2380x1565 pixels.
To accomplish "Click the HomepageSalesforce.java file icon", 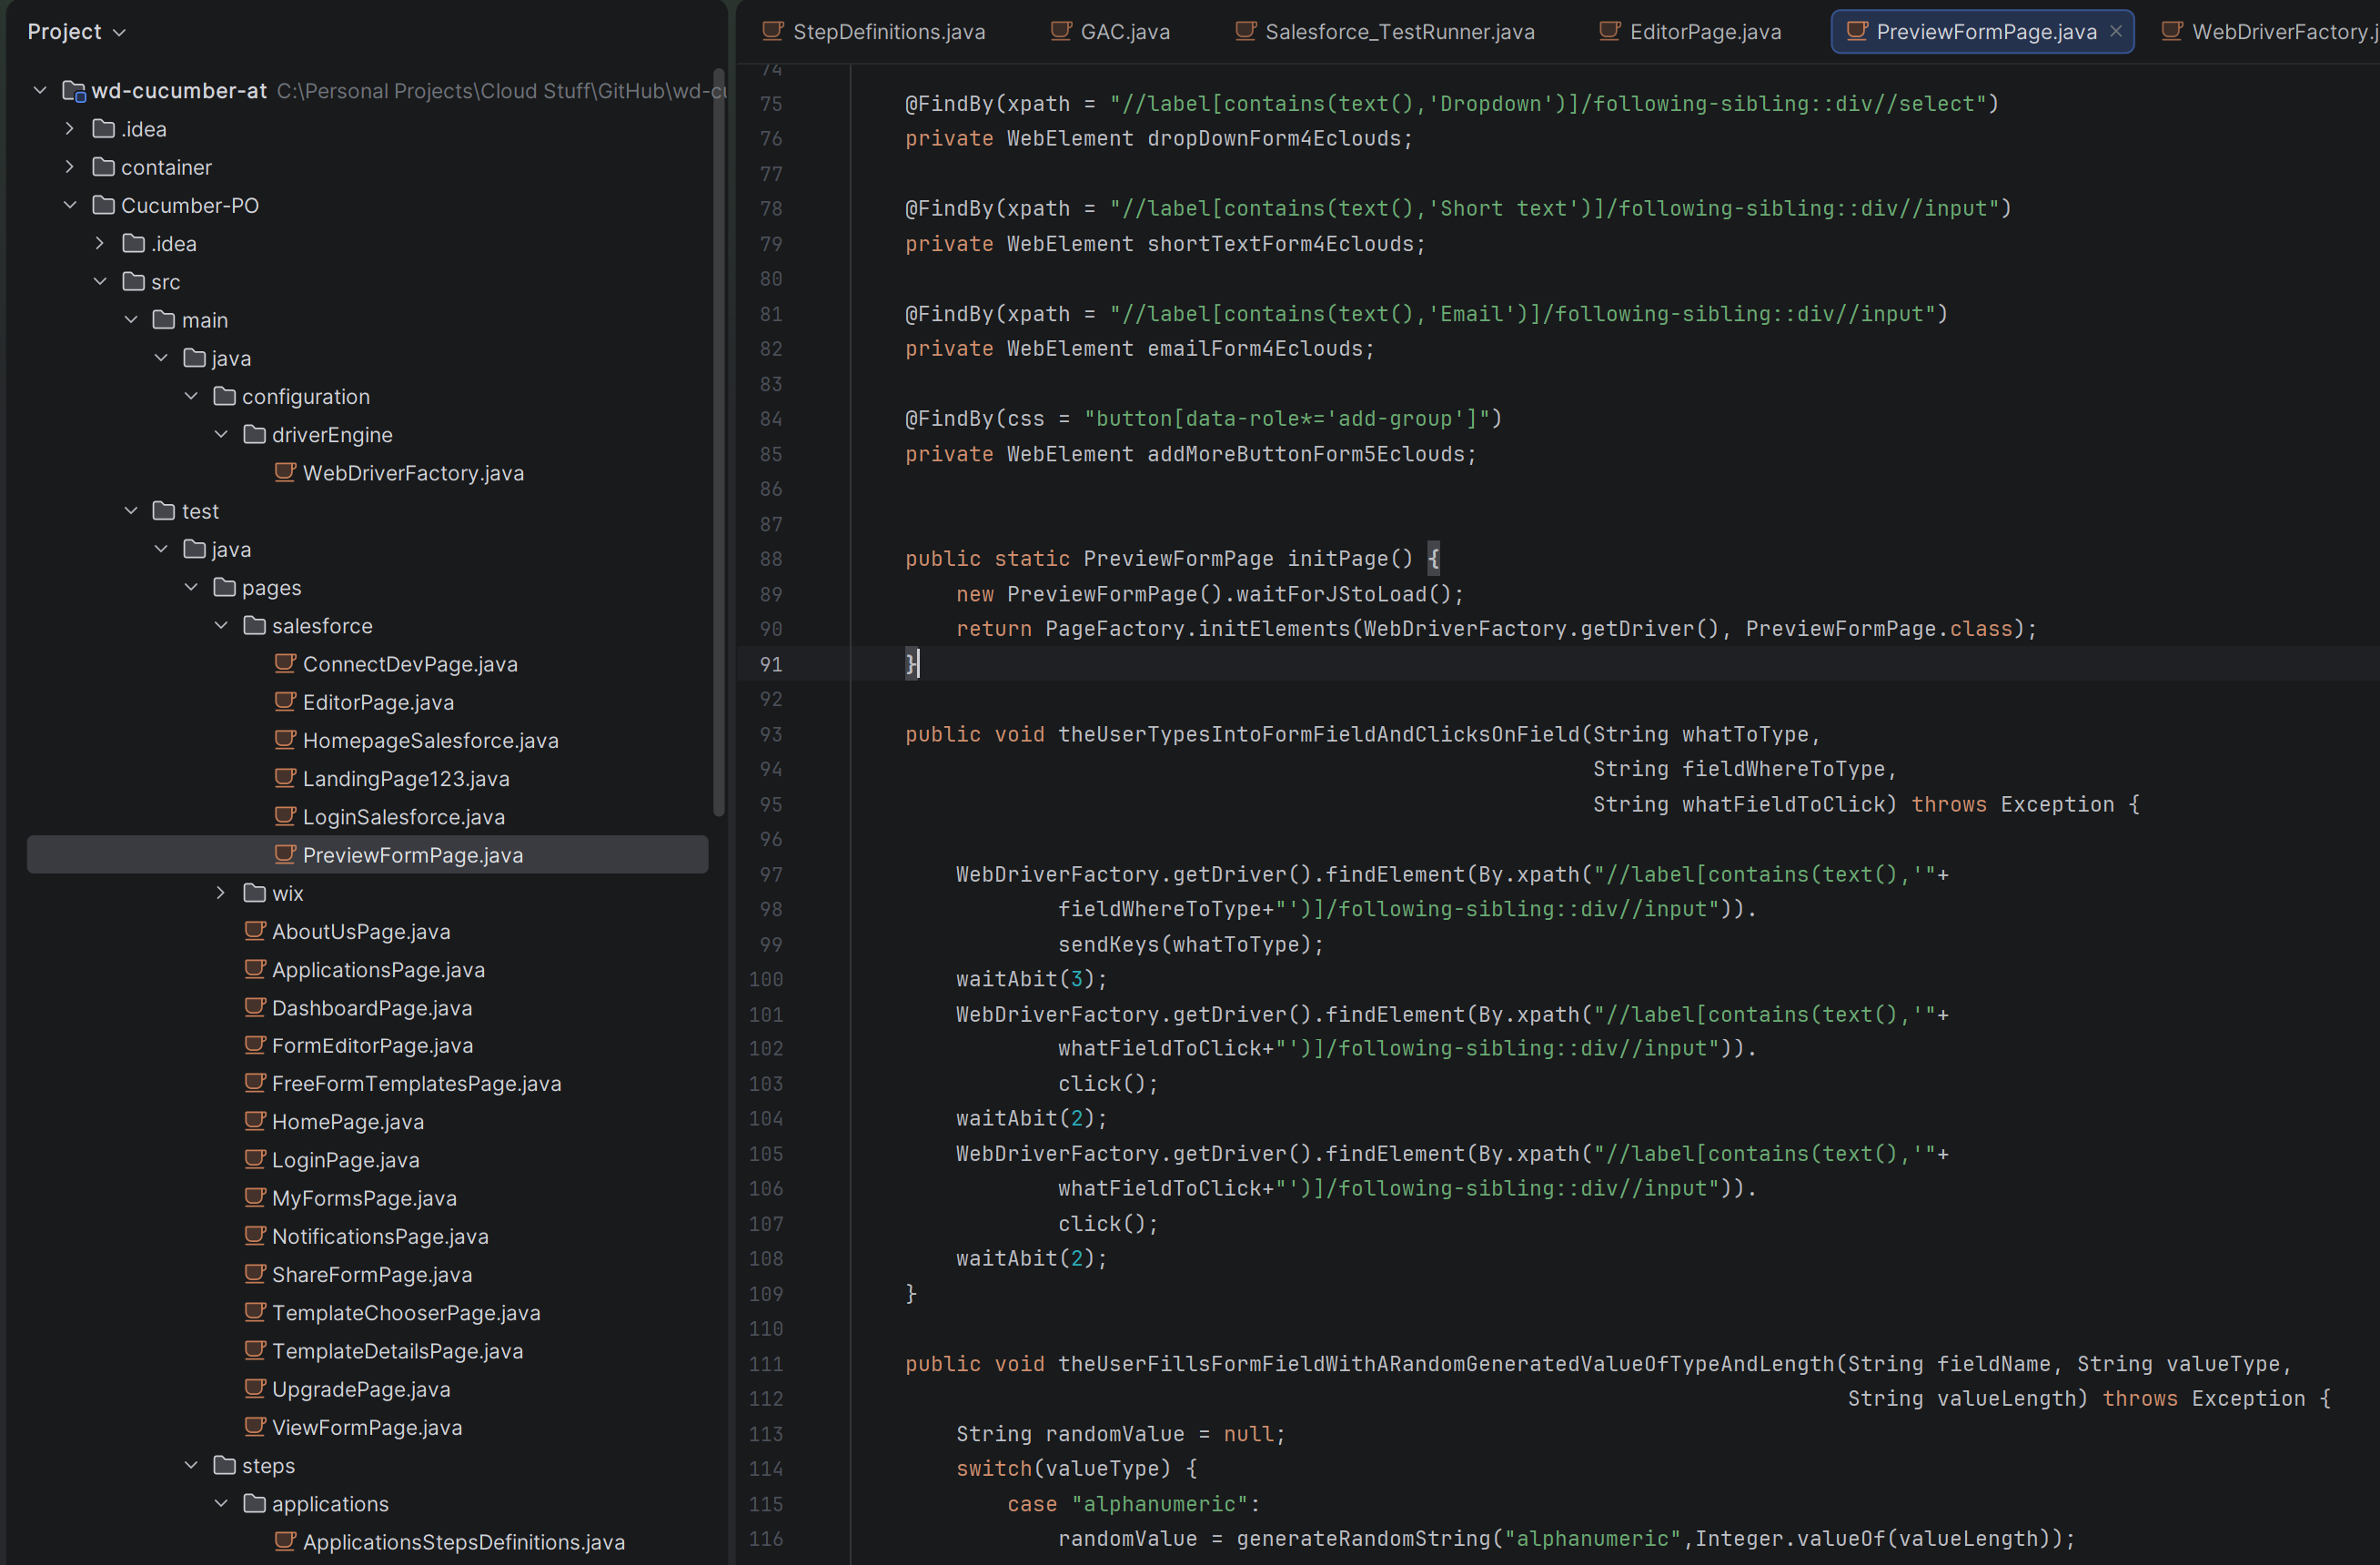I will [285, 739].
